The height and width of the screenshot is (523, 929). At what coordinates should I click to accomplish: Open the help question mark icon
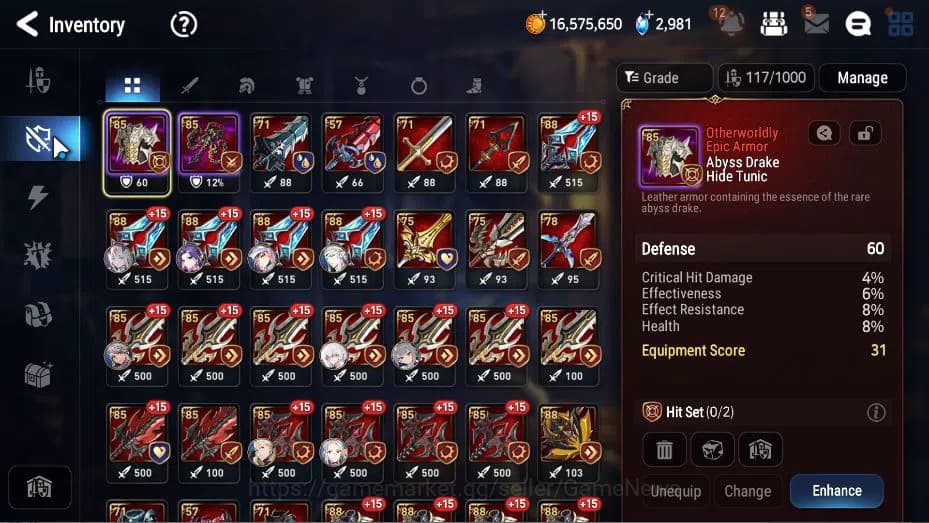[184, 25]
